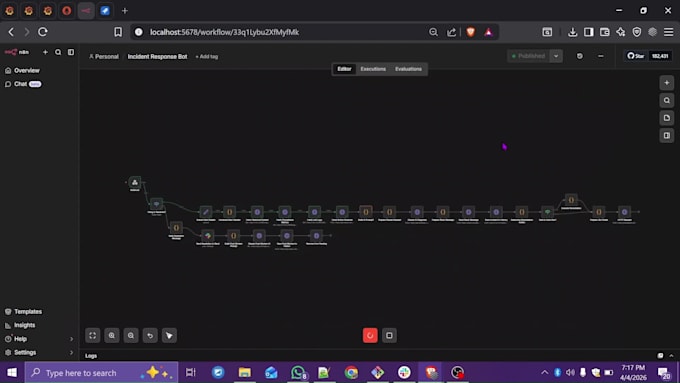Open WhatsApp from taskbar
This screenshot has width=680, height=383.
[298, 373]
